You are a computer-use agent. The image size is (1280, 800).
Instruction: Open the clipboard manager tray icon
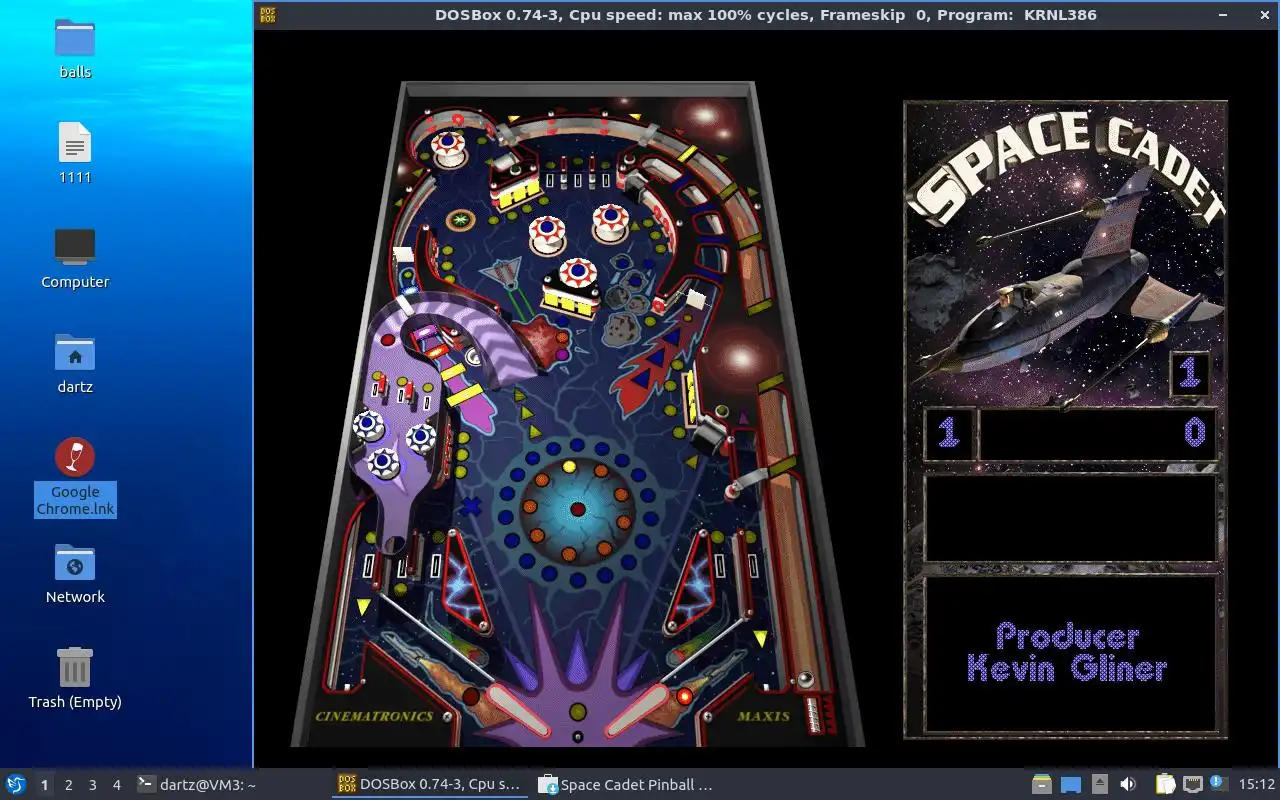pyautogui.click(x=1165, y=785)
